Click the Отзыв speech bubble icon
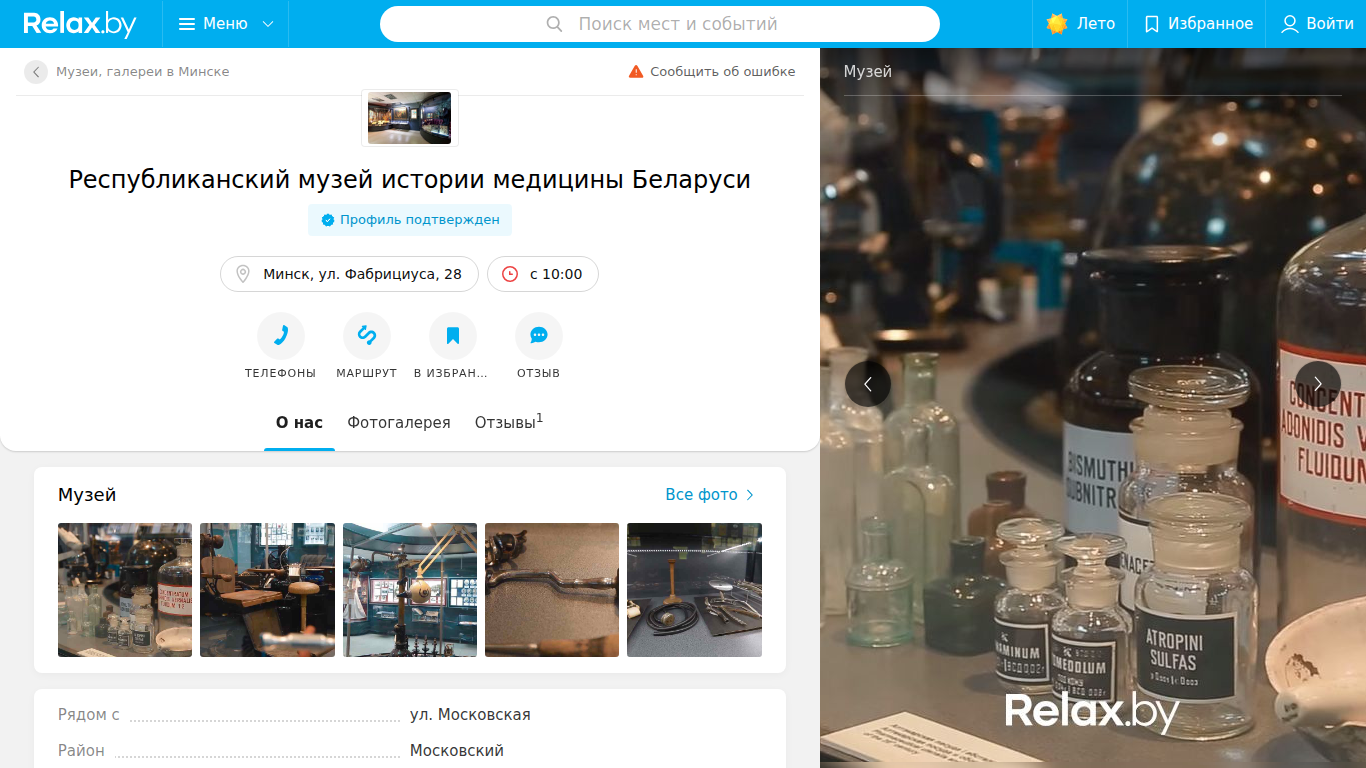Viewport: 1366px width, 768px height. (x=539, y=336)
